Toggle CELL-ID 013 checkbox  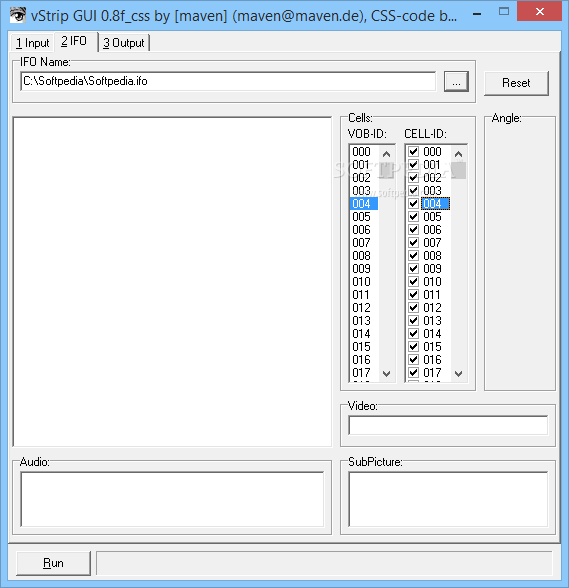coord(413,321)
